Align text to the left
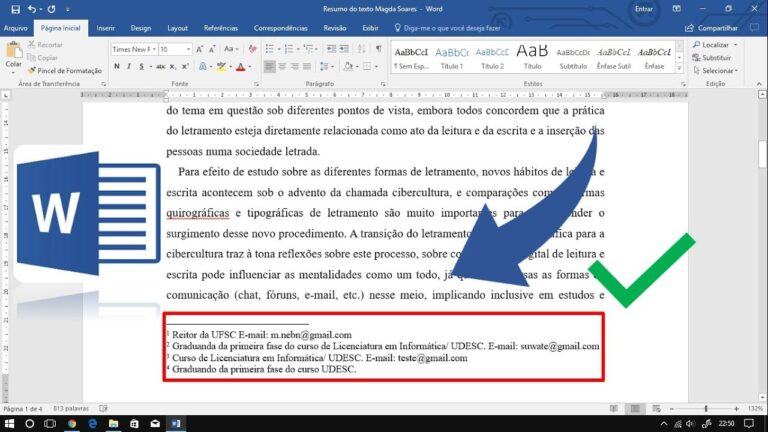This screenshot has width=768, height=432. (269, 66)
